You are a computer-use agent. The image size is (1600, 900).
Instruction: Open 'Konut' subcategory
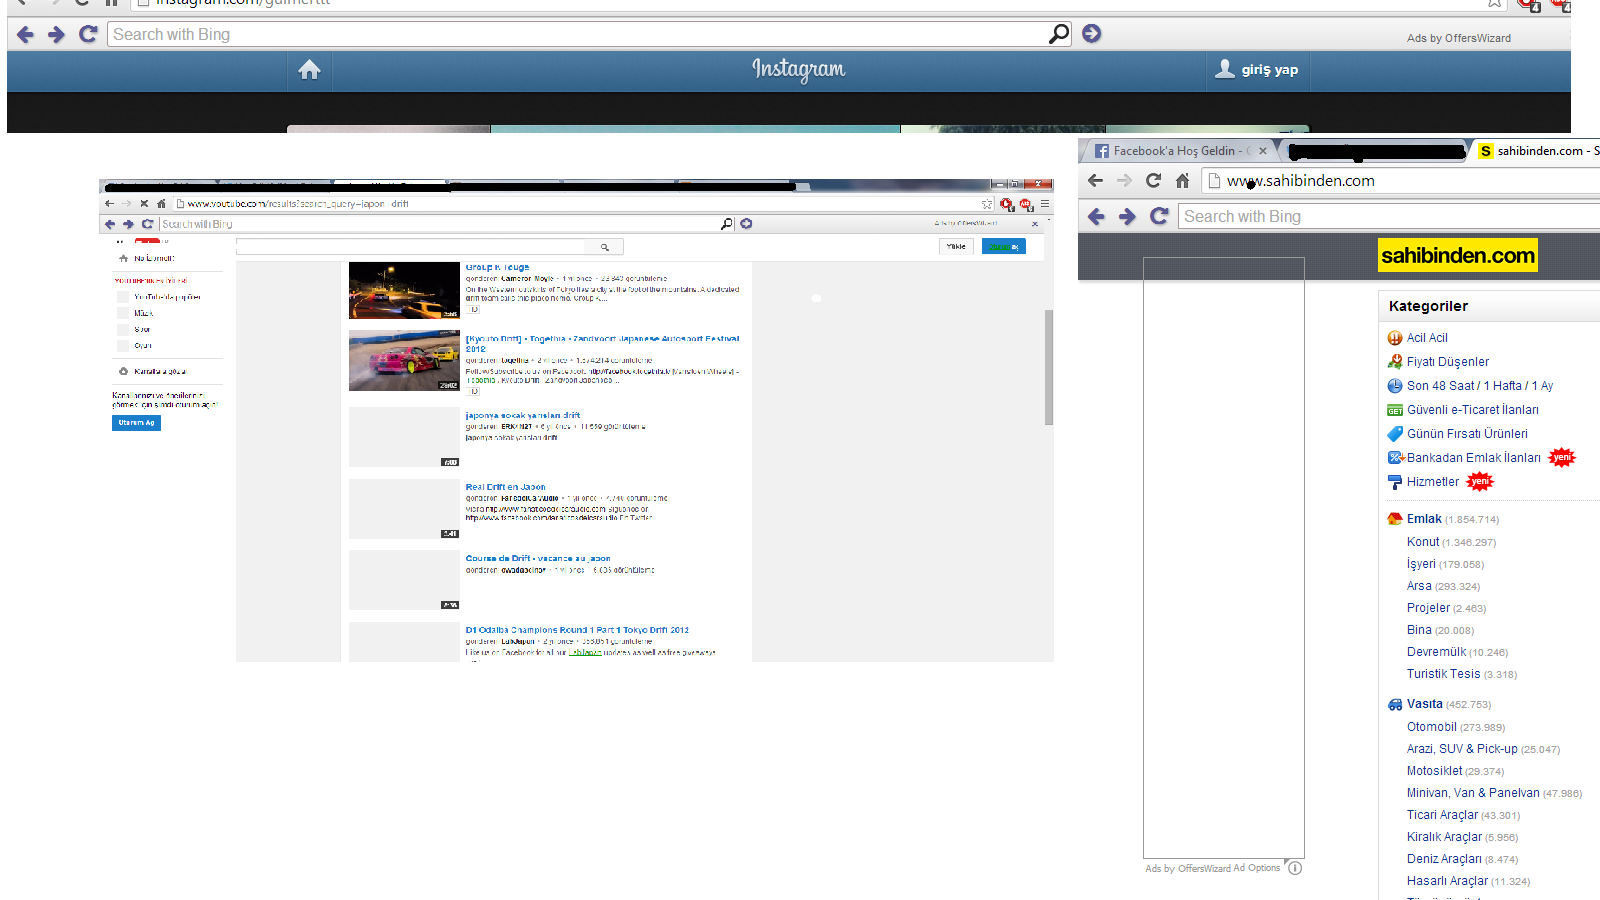(1423, 542)
